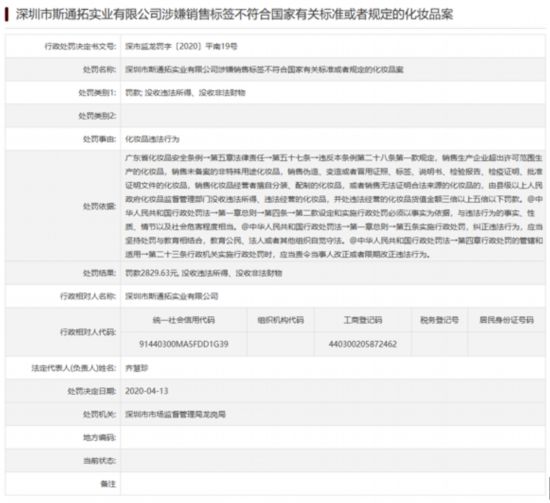Select the 法定代表人(负责人)姓名 label
550x503 pixels.
[x=74, y=368]
